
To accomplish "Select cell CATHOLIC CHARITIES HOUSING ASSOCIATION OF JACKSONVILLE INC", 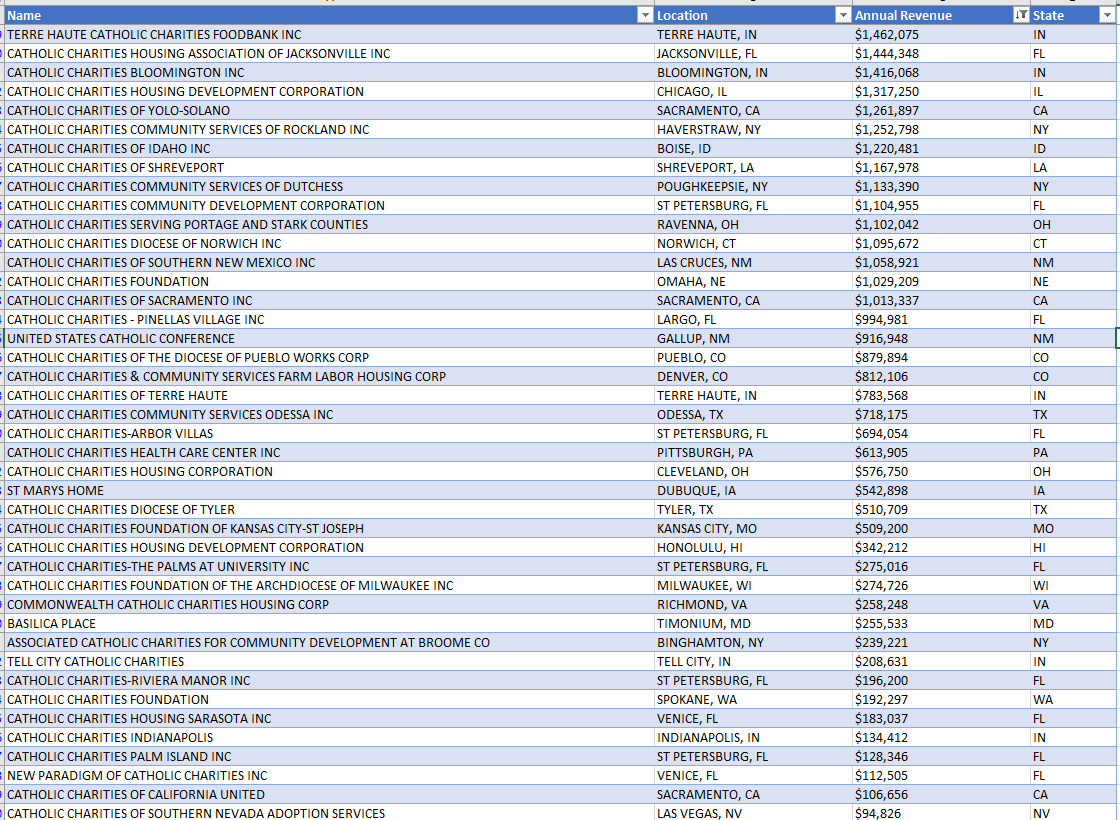I will point(329,54).
